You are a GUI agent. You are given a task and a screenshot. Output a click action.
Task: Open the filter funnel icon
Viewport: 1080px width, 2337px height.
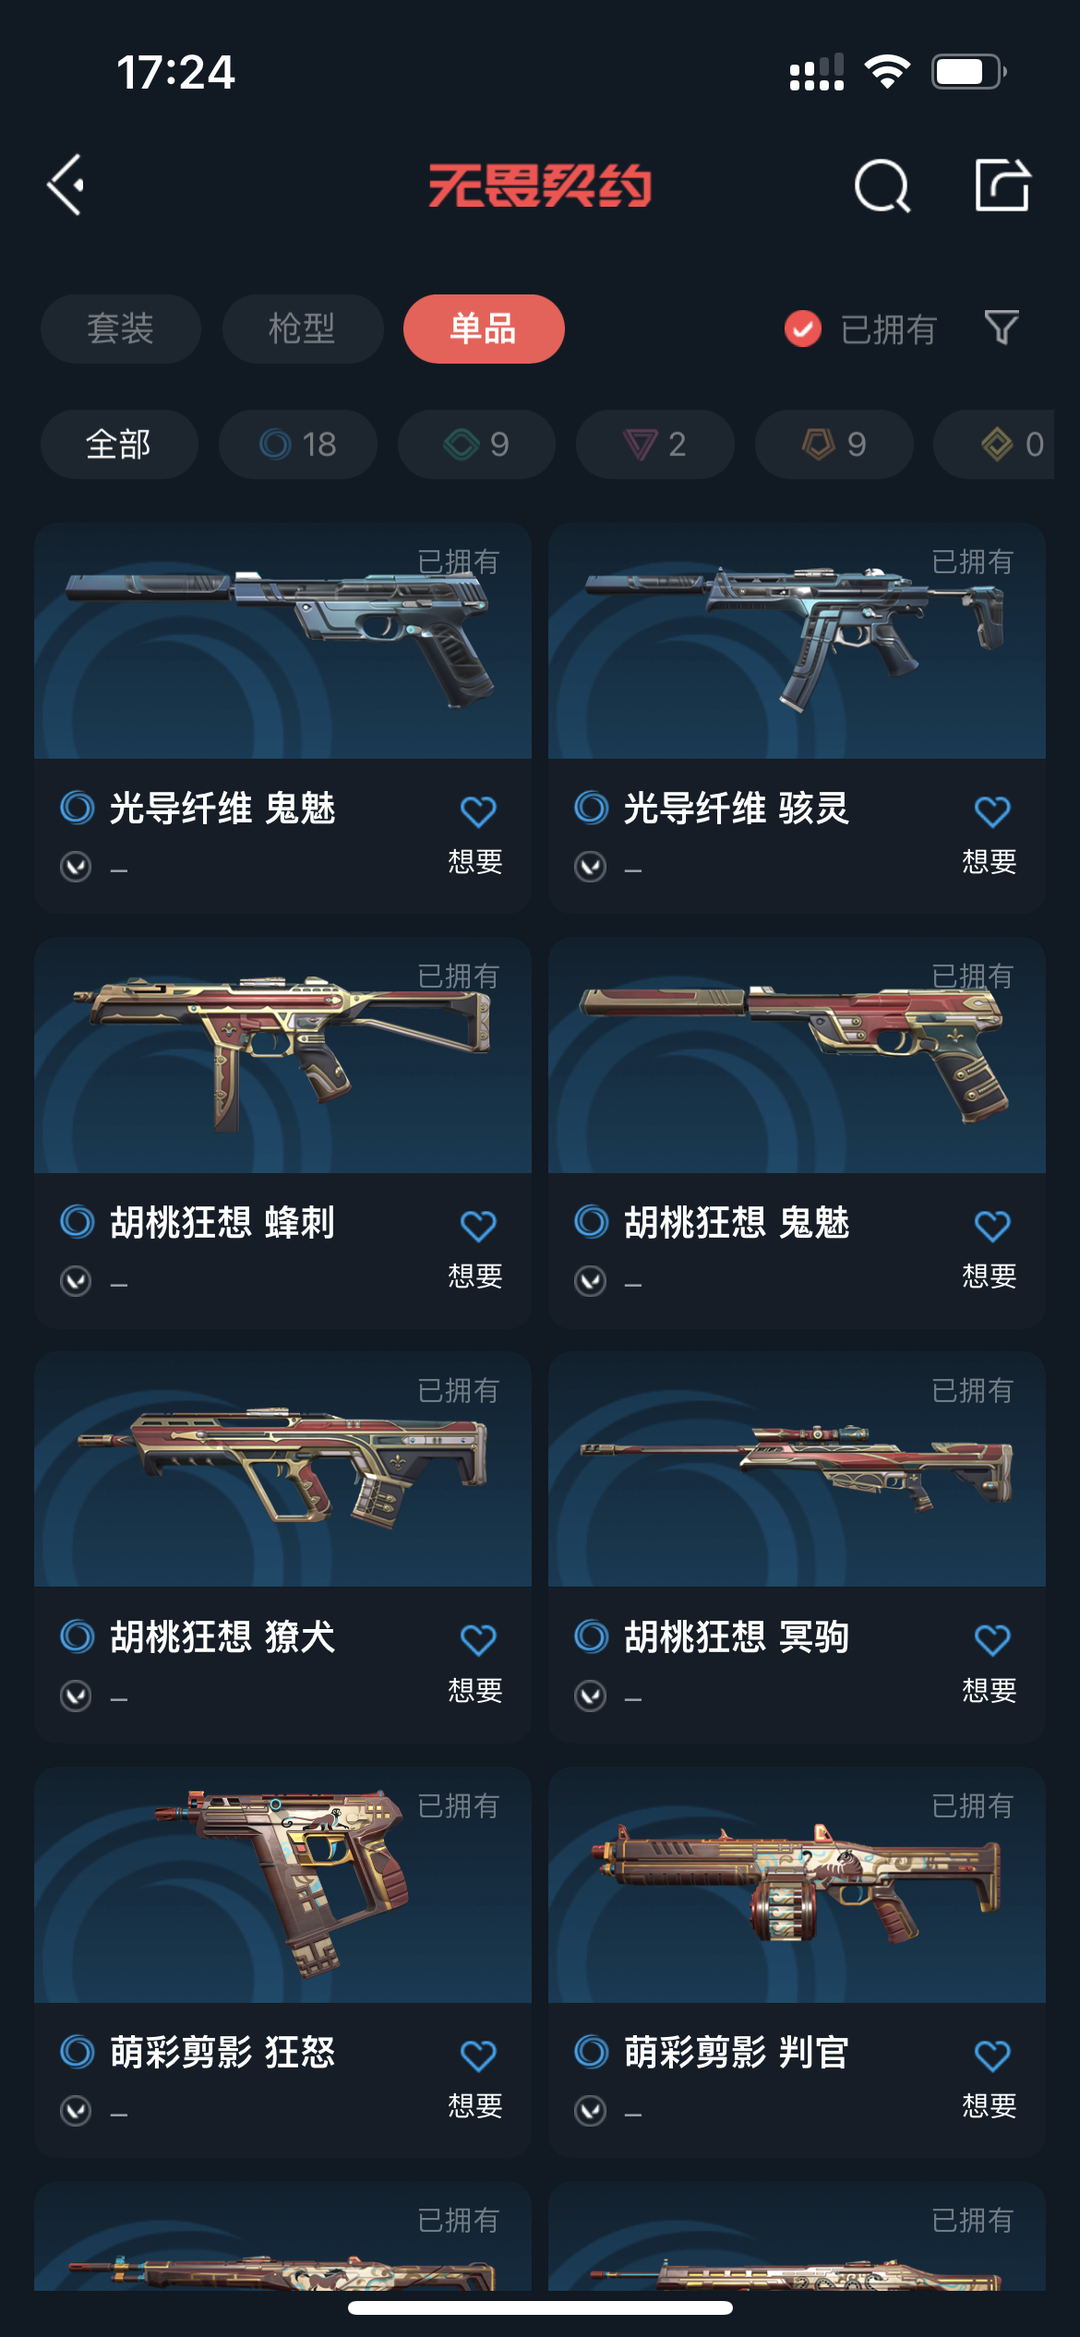pyautogui.click(x=1001, y=328)
